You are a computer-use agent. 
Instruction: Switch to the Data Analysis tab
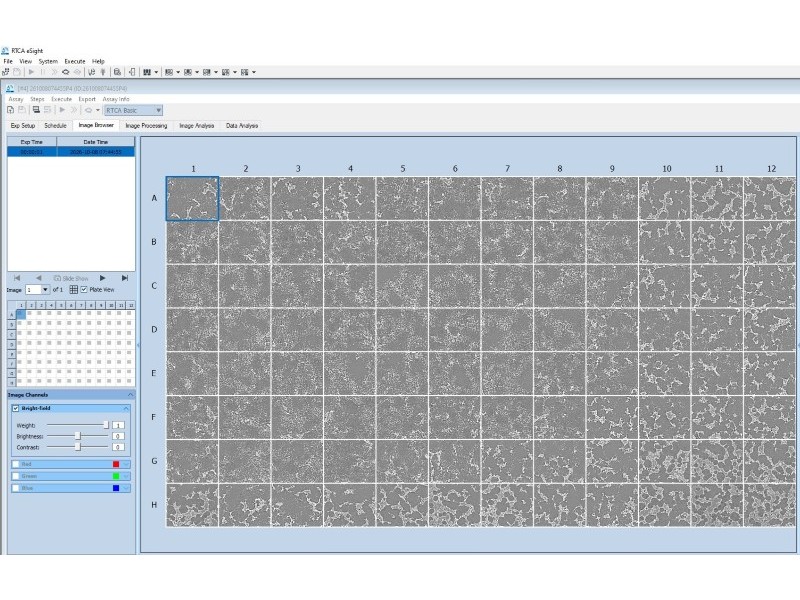pos(242,126)
